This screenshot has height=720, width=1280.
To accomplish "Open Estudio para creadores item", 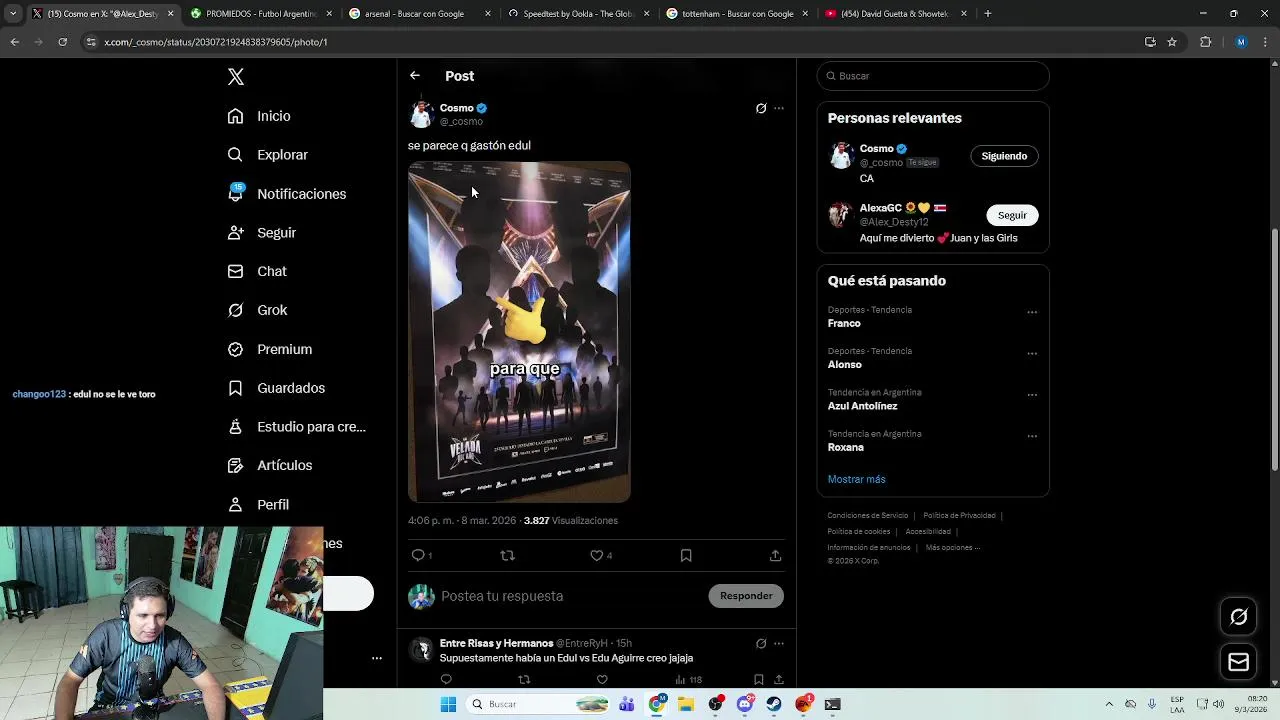I will tap(296, 427).
